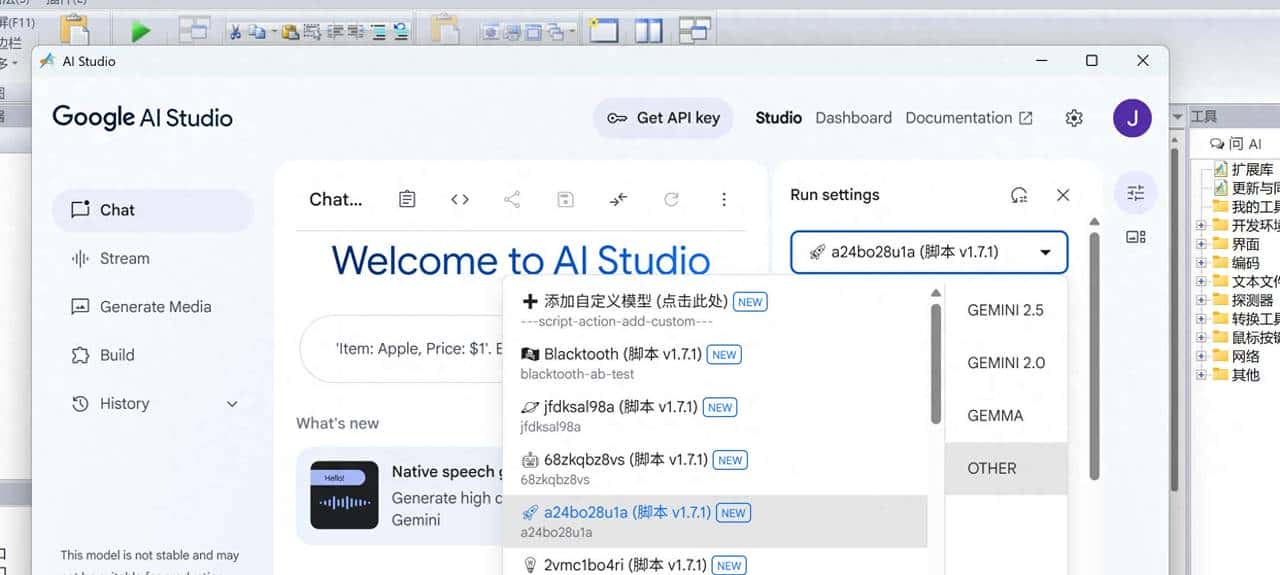
Task: Choose the OTHER model category
Action: click(1005, 468)
